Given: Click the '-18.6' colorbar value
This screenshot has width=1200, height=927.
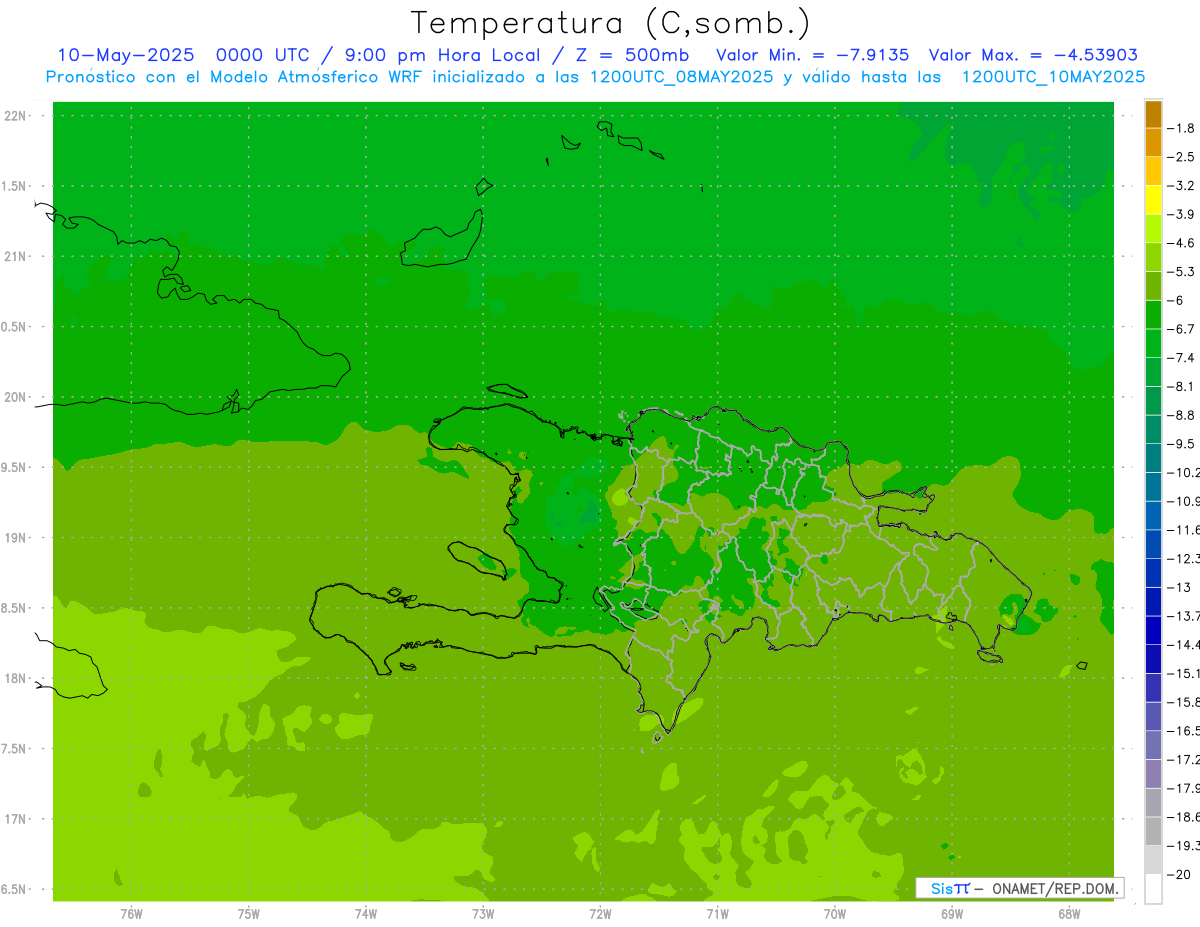Looking at the screenshot, I should point(1183,817).
